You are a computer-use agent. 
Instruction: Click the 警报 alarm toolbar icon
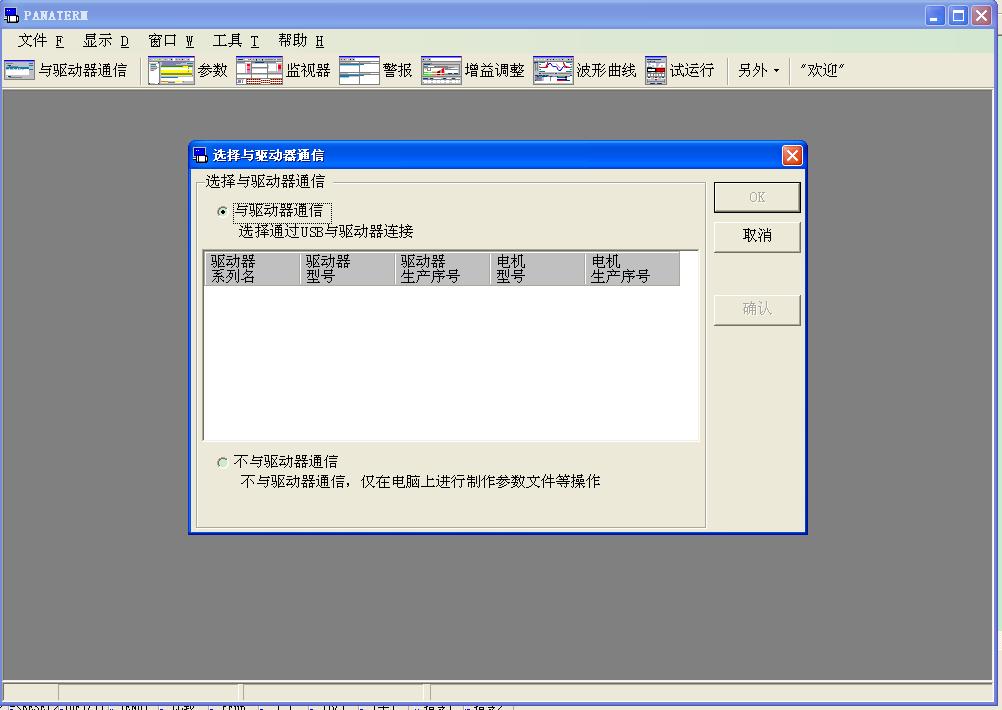359,70
